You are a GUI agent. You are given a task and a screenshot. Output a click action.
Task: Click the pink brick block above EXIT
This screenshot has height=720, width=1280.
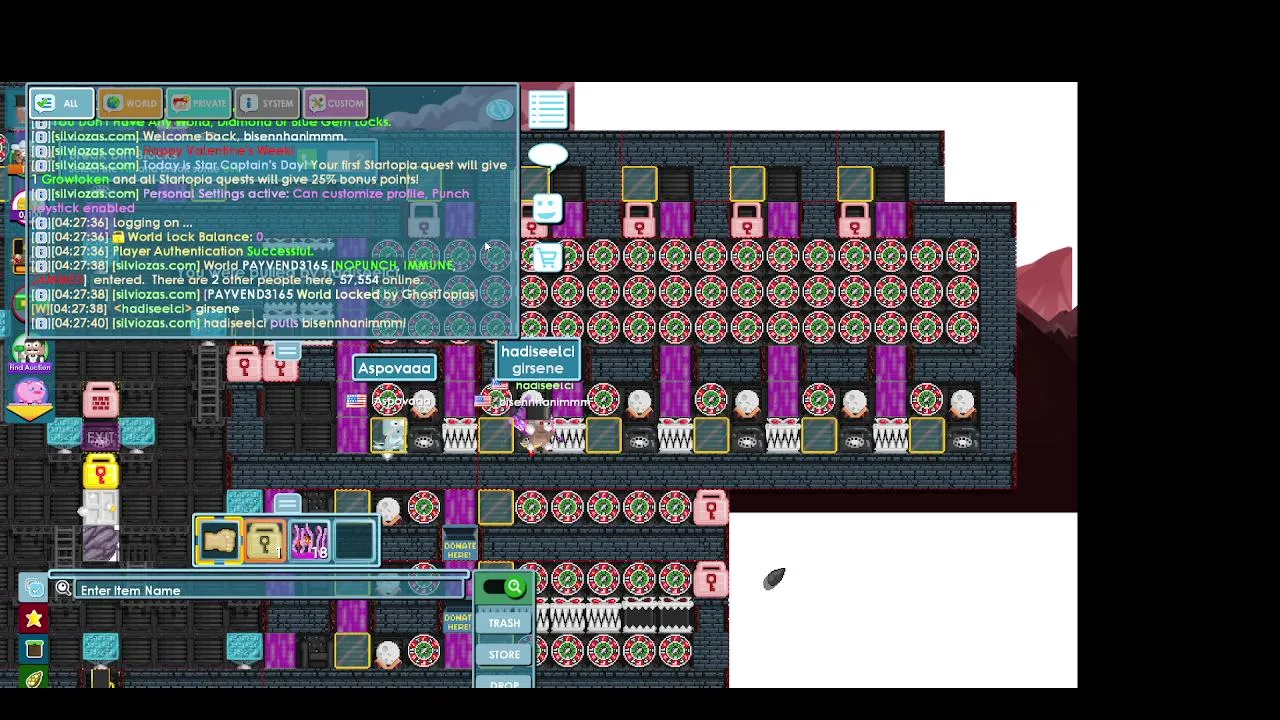(x=100, y=401)
